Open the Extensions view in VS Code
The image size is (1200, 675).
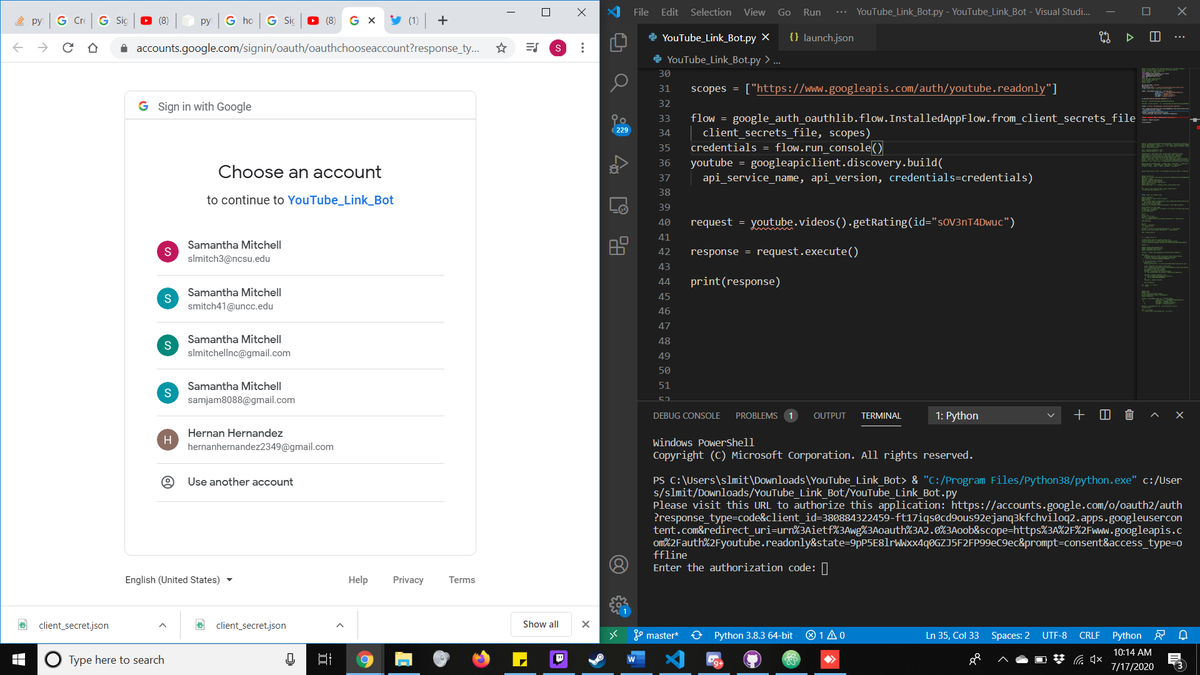pos(619,245)
